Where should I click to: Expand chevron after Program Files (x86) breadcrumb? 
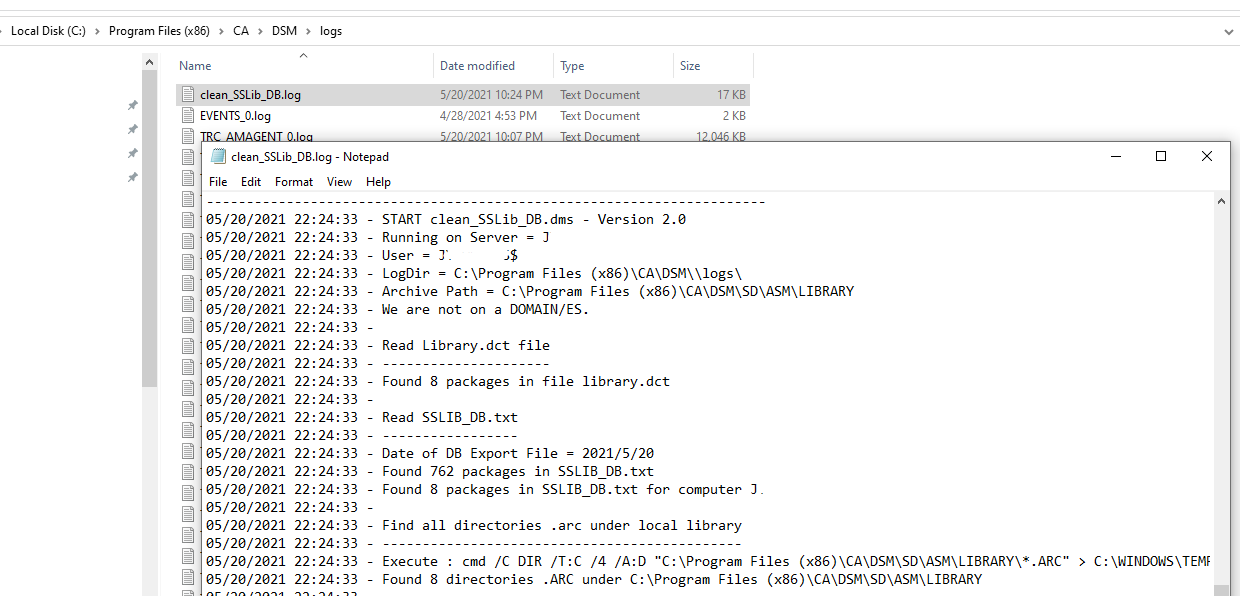[221, 31]
